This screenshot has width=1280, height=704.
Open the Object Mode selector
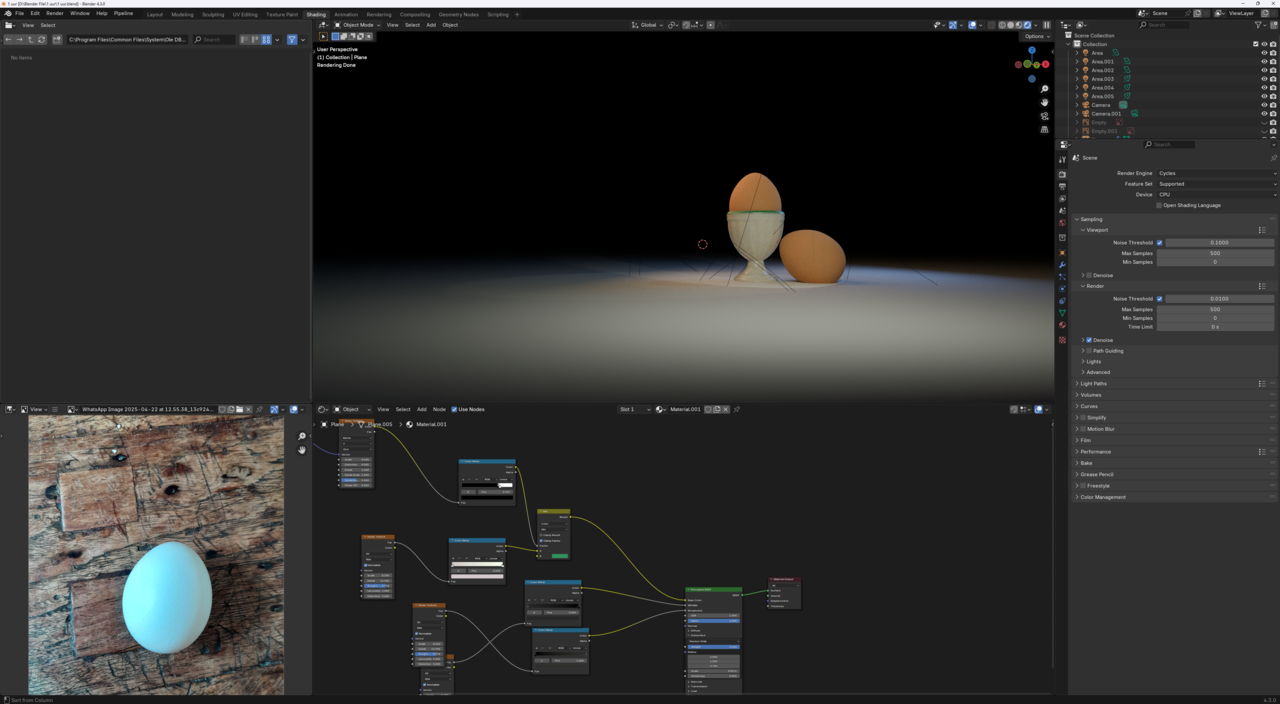(x=357, y=25)
